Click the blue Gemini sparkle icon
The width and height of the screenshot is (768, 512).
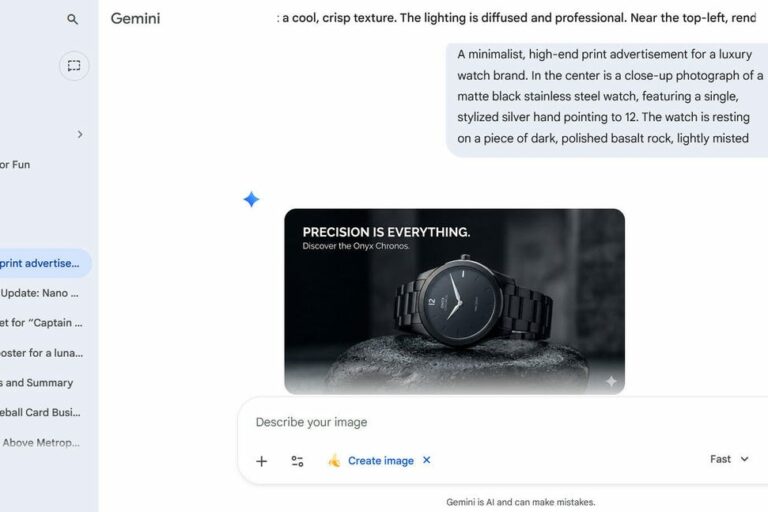point(251,200)
